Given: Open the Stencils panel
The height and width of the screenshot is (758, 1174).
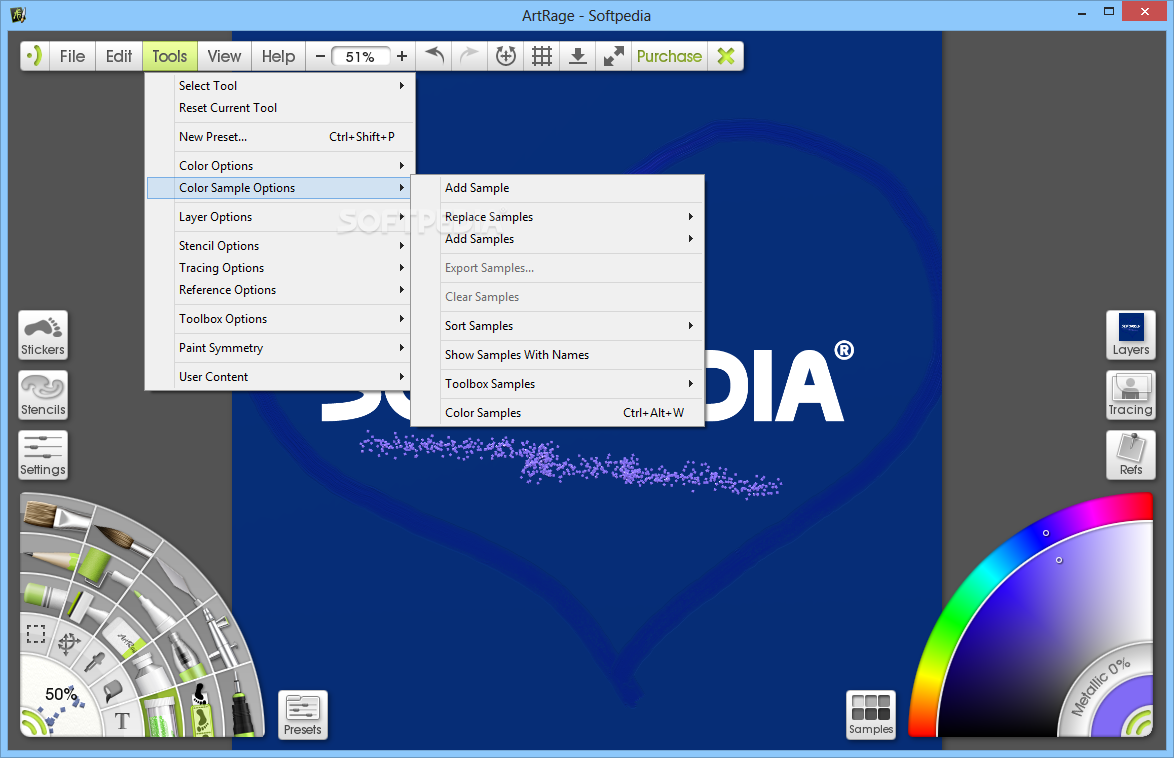Looking at the screenshot, I should pos(43,395).
